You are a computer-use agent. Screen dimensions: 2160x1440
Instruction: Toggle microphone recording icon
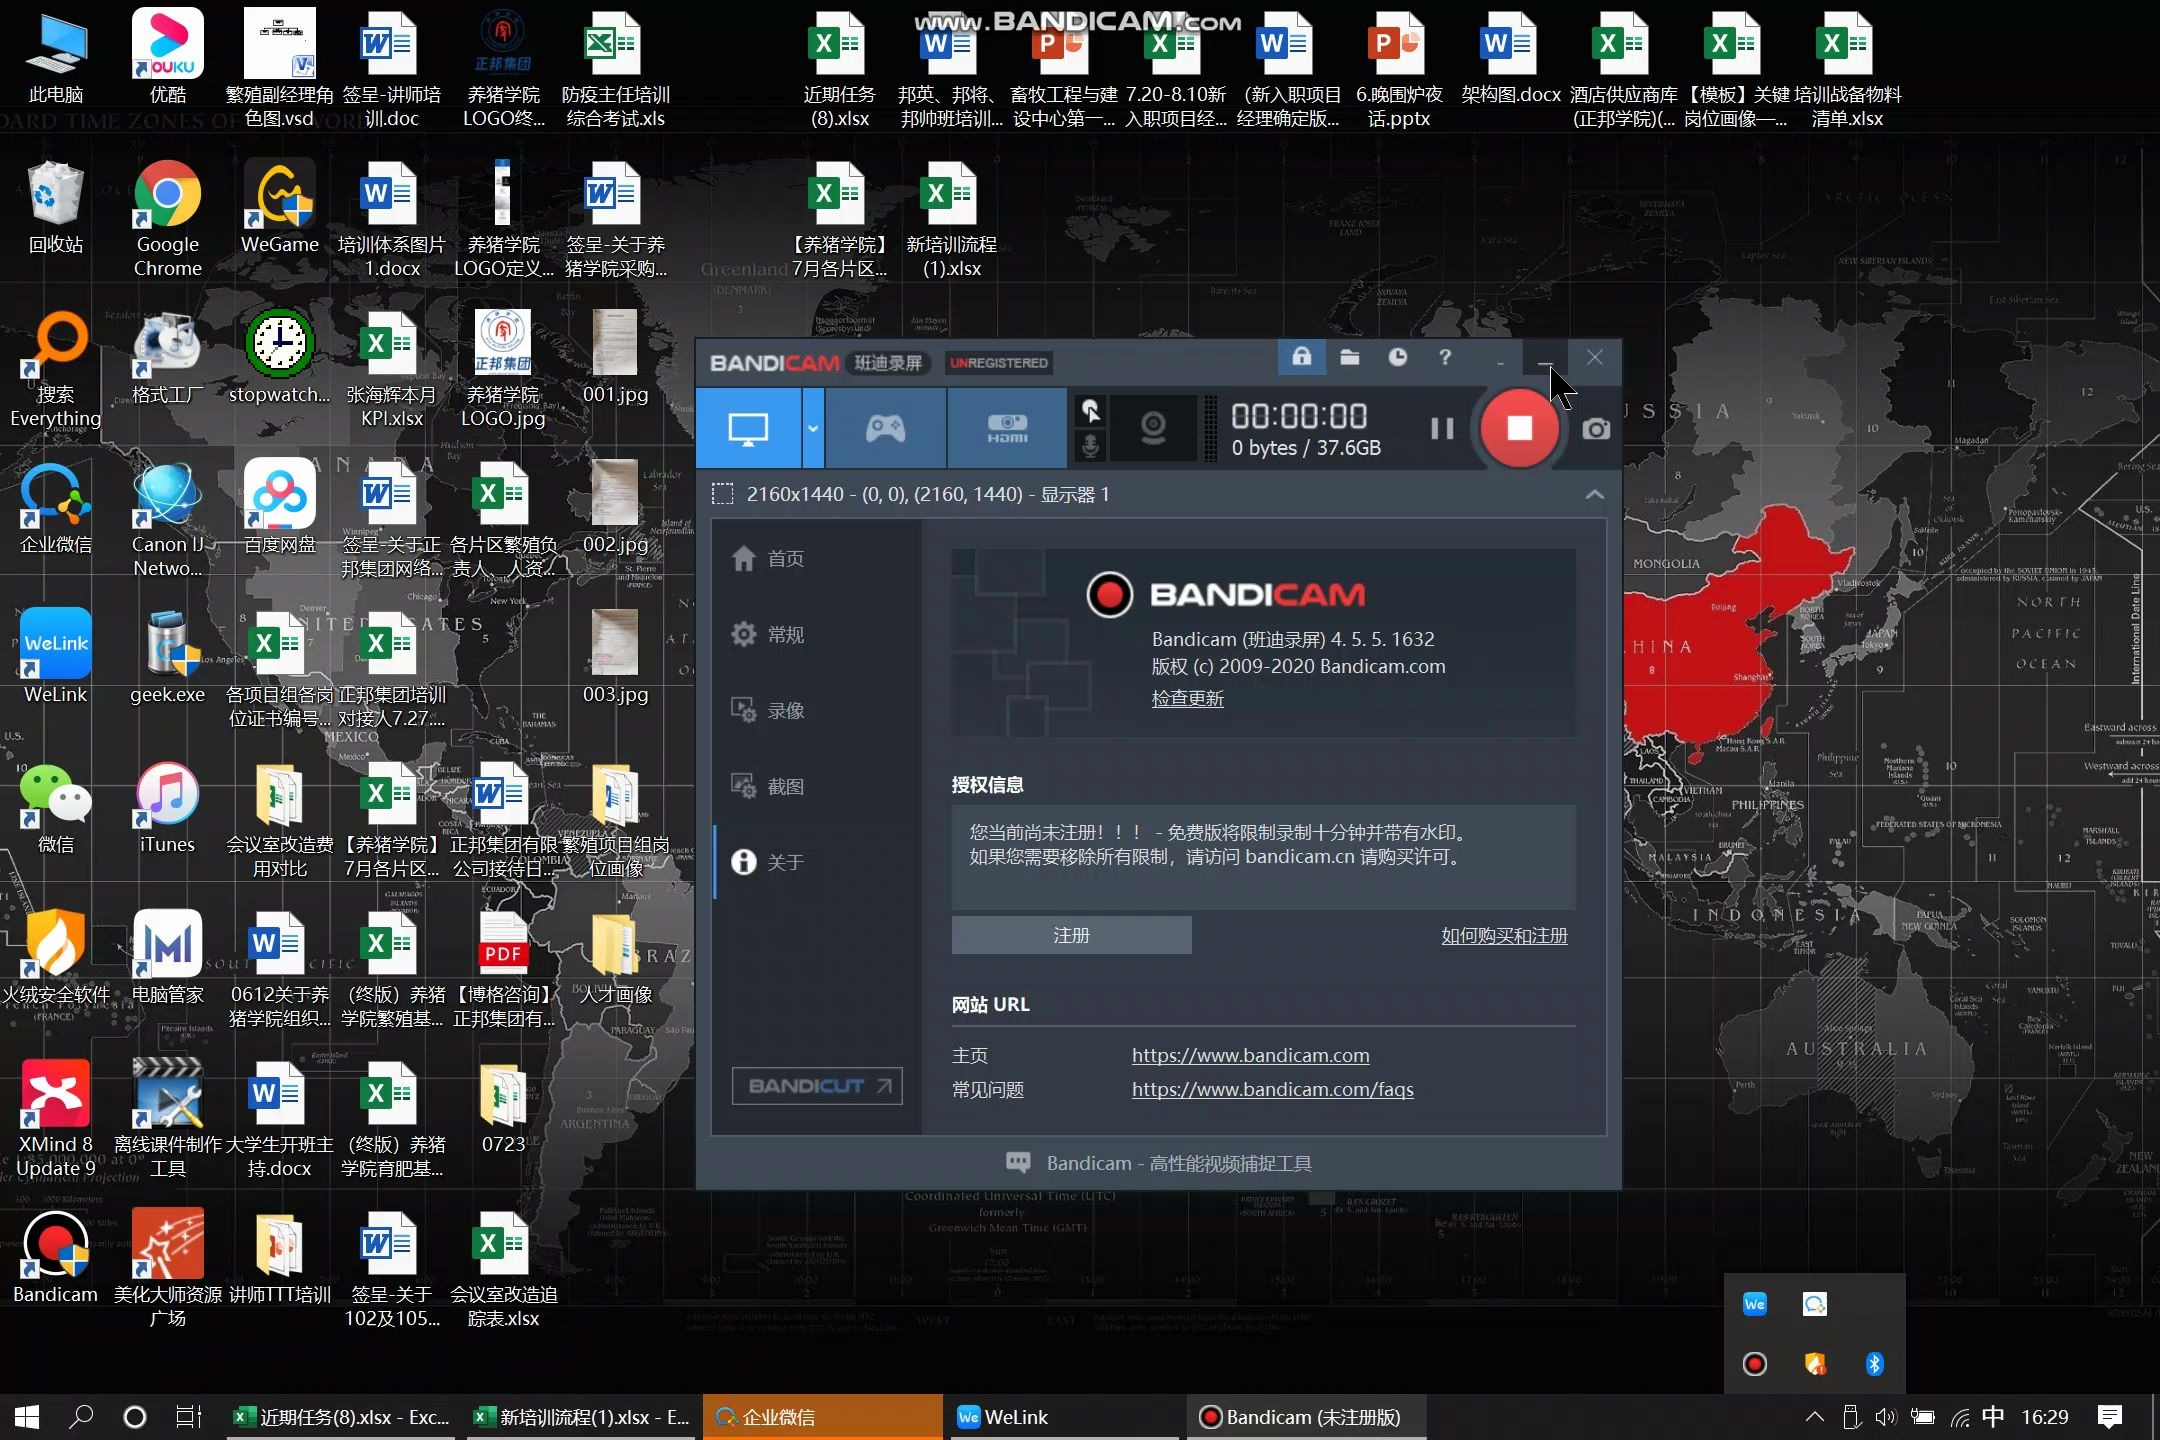1091,446
